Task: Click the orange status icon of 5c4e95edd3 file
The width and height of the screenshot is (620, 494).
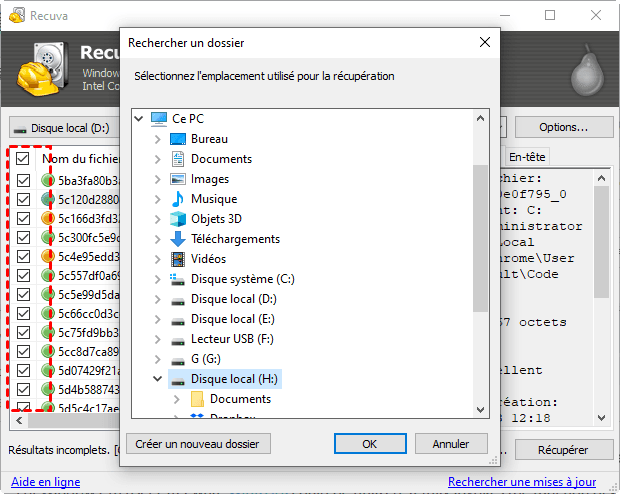Action: pos(48,256)
